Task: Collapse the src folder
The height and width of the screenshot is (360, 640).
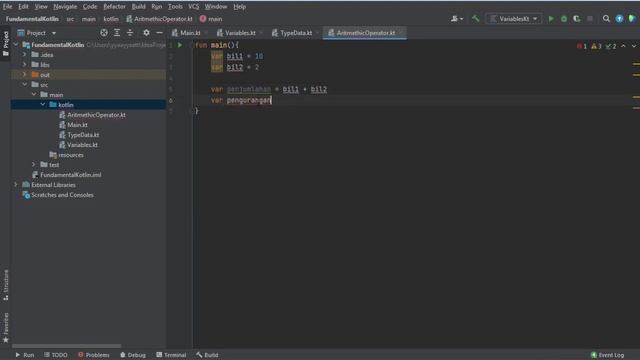Action: click(24, 84)
